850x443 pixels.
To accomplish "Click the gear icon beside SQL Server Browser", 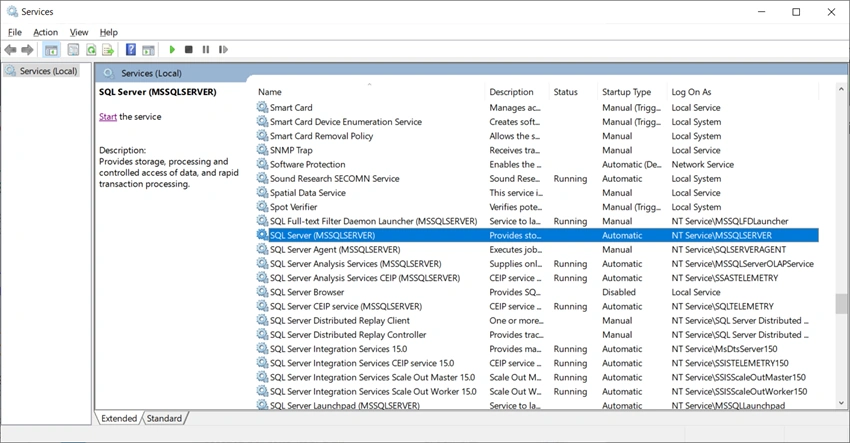I will coord(262,292).
